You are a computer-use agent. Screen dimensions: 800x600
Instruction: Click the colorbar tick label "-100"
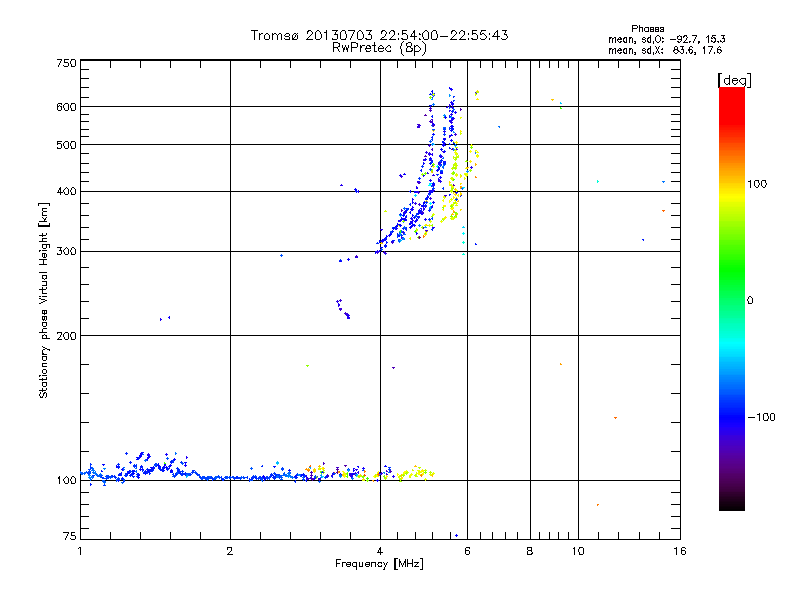(761, 417)
